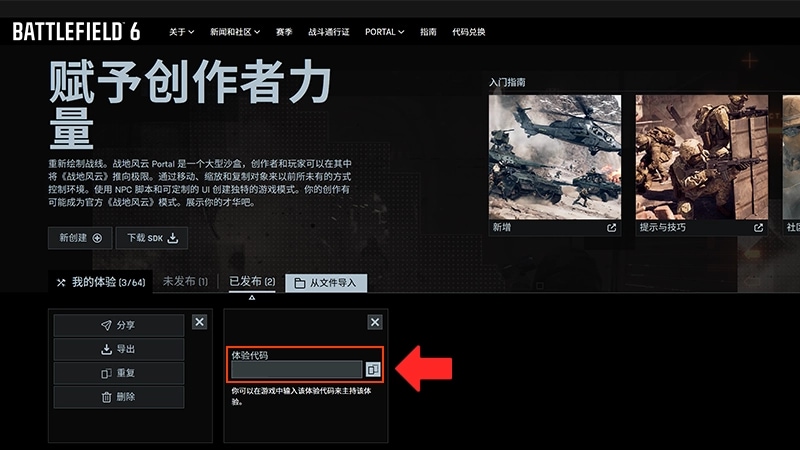
Task: Expand the PORTAL dropdown menu
Action: click(385, 32)
